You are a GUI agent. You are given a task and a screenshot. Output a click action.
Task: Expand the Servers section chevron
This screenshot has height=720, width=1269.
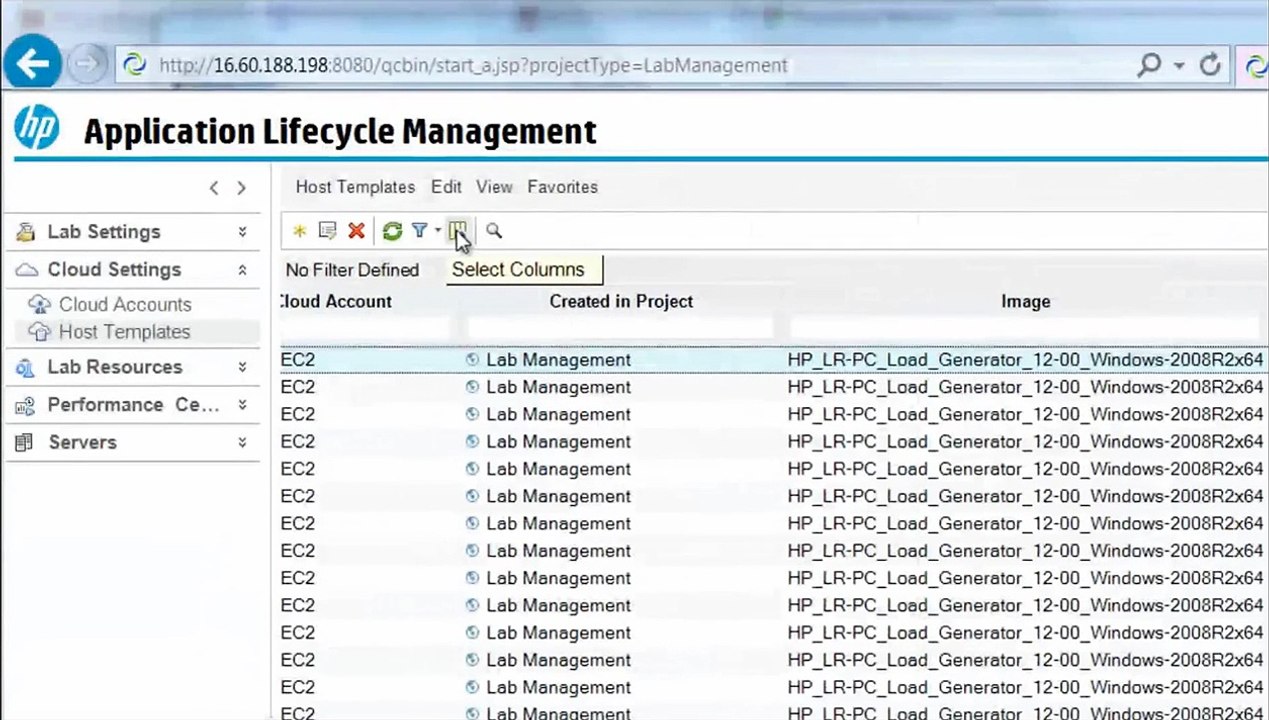coord(242,442)
